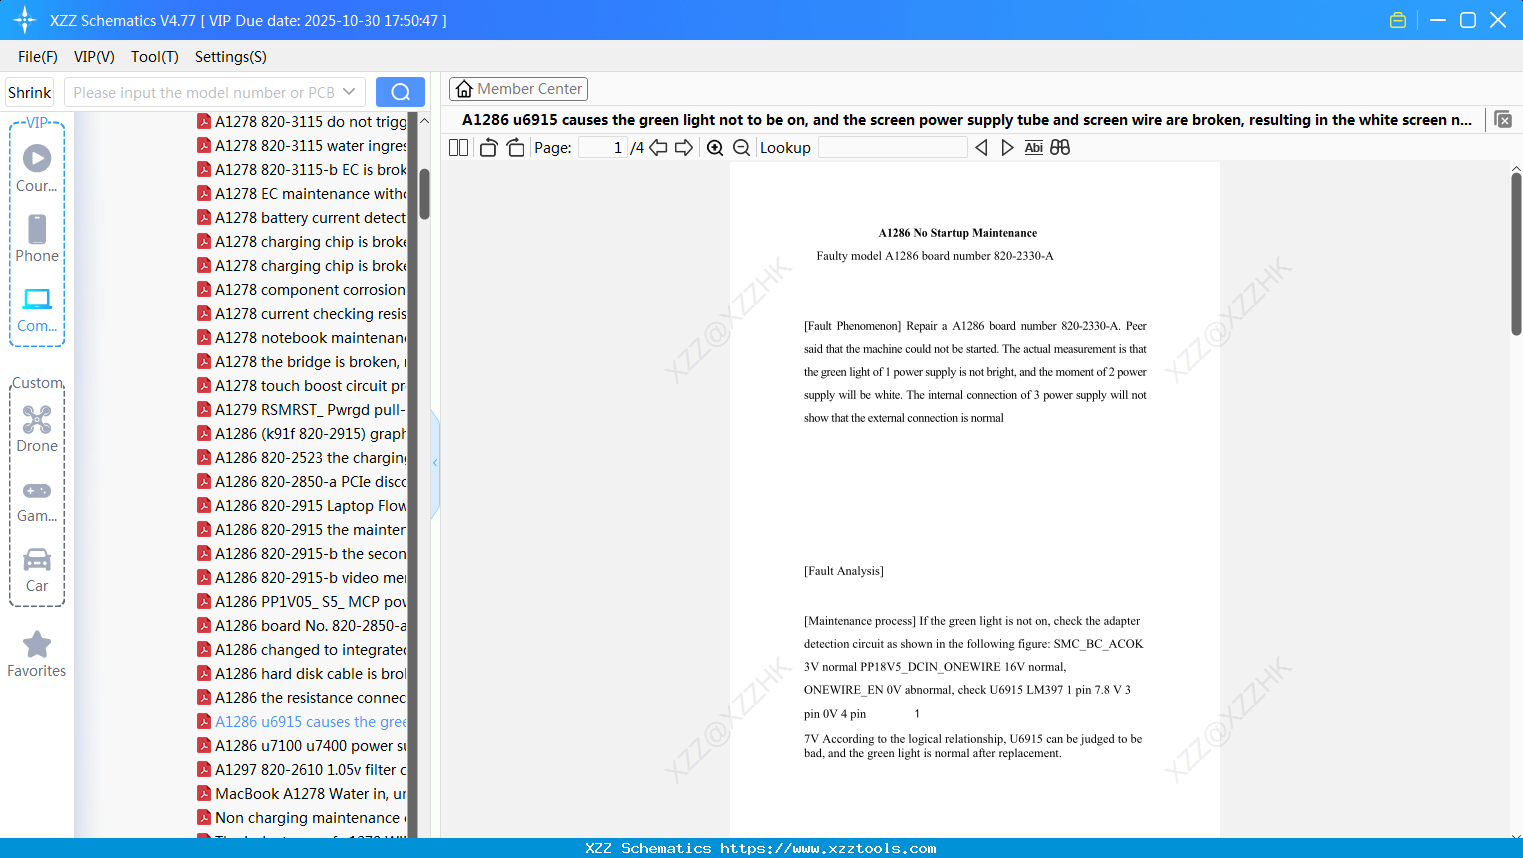Open the VIP(V) menu
This screenshot has width=1523, height=858.
point(94,57)
